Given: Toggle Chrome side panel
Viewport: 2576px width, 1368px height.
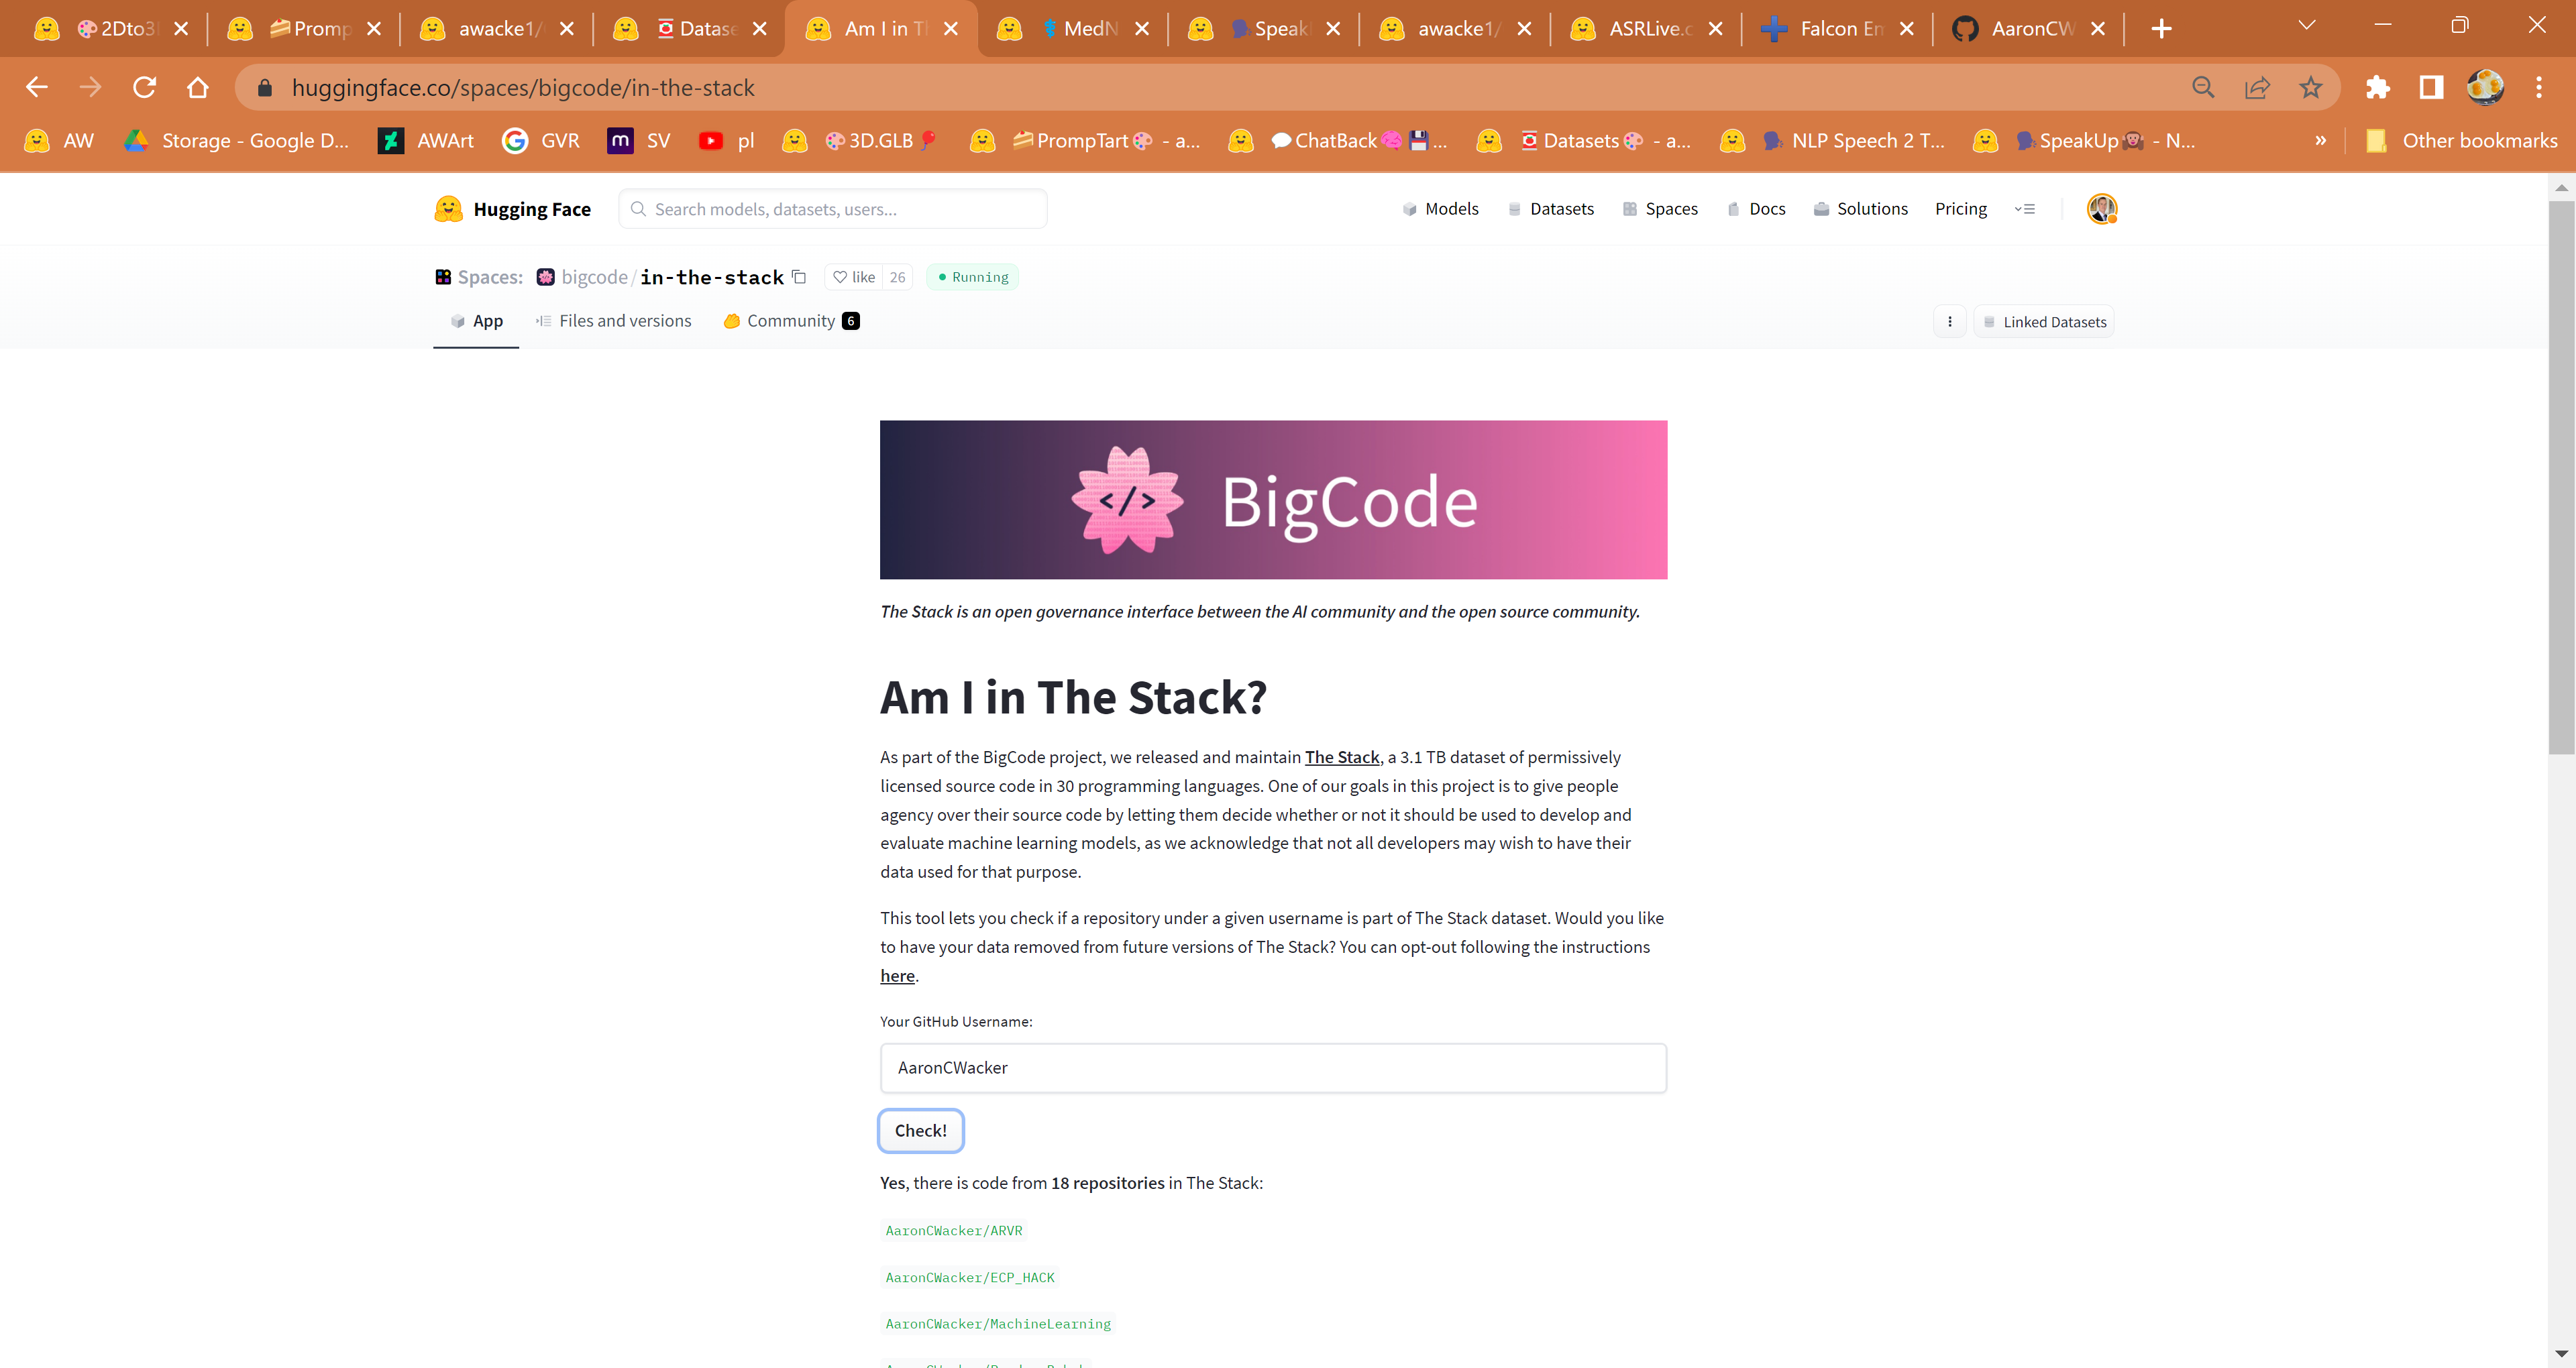Looking at the screenshot, I should 2431,88.
